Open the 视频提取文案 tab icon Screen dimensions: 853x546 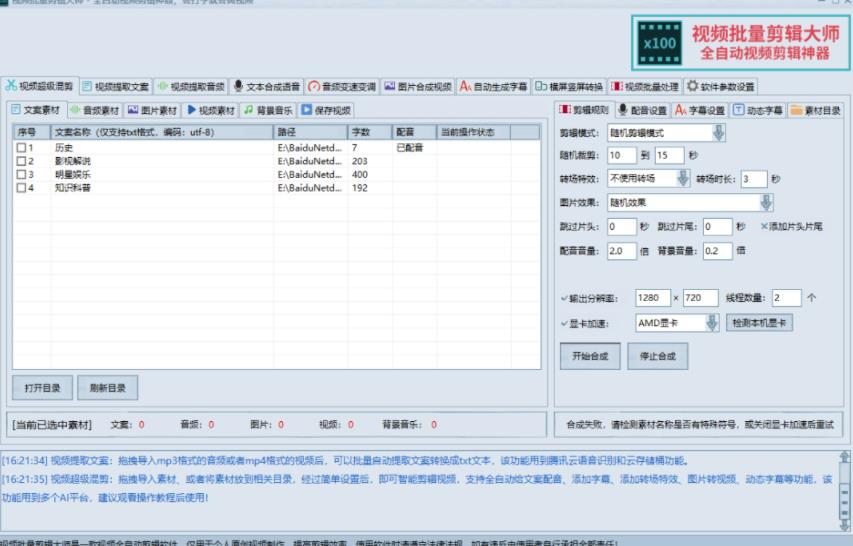(88, 86)
